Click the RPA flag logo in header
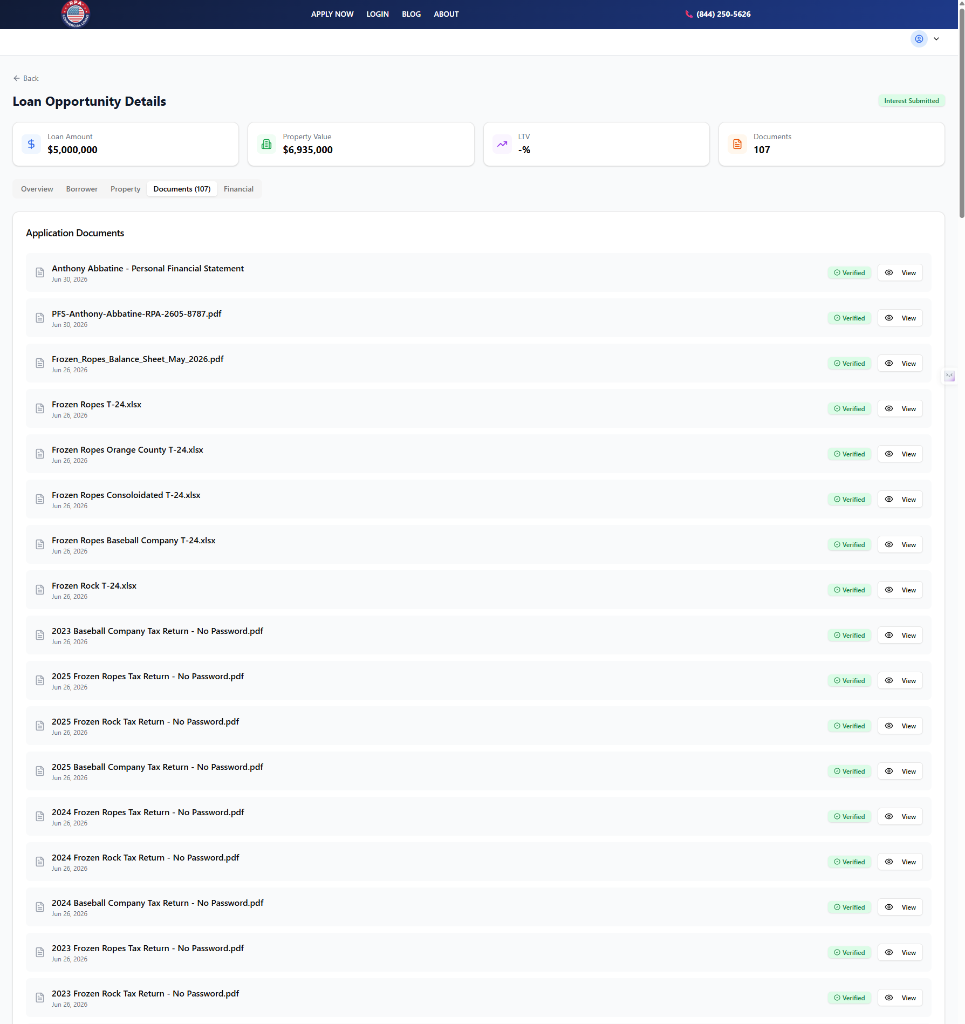The height and width of the screenshot is (1024, 965). pos(75,14)
